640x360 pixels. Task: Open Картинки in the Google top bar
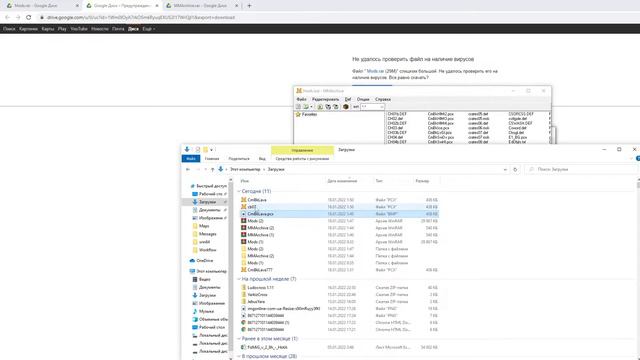tap(28, 29)
